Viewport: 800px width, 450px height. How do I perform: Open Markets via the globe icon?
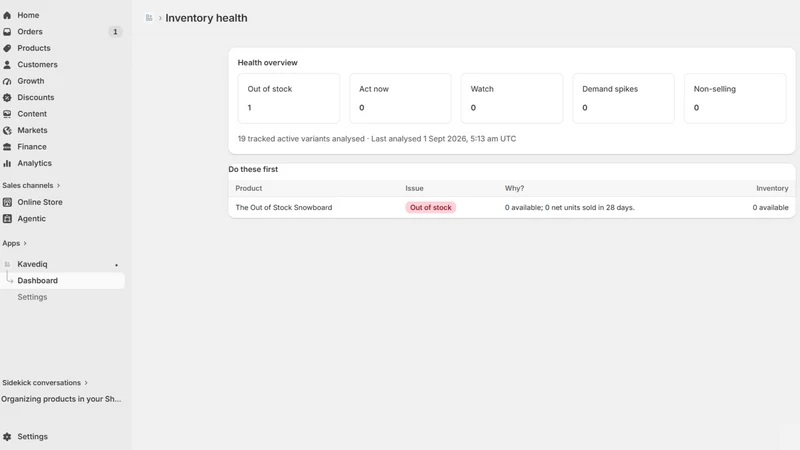click(x=7, y=131)
